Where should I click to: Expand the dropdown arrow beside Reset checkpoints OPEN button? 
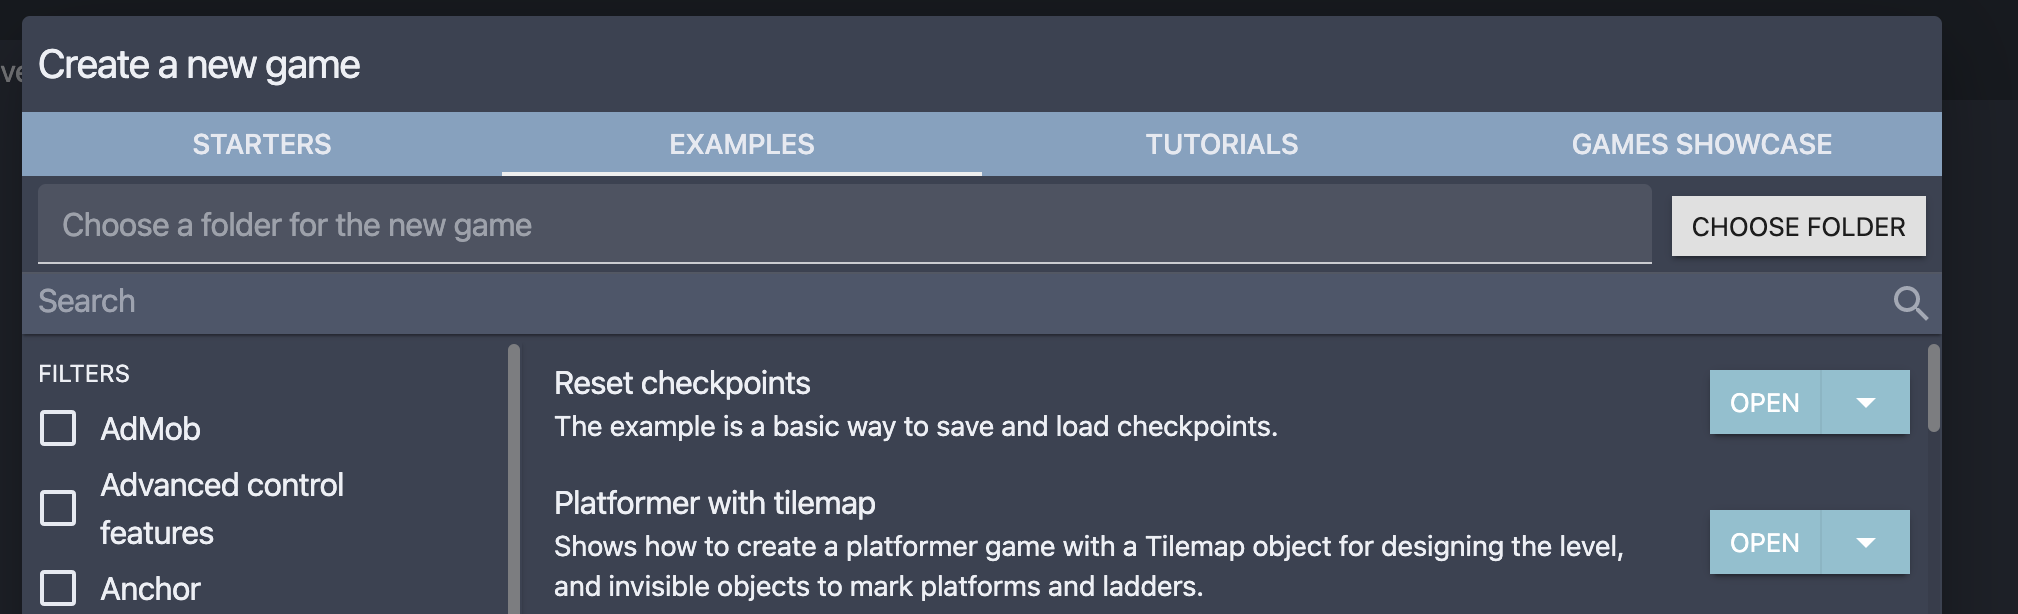click(1864, 403)
